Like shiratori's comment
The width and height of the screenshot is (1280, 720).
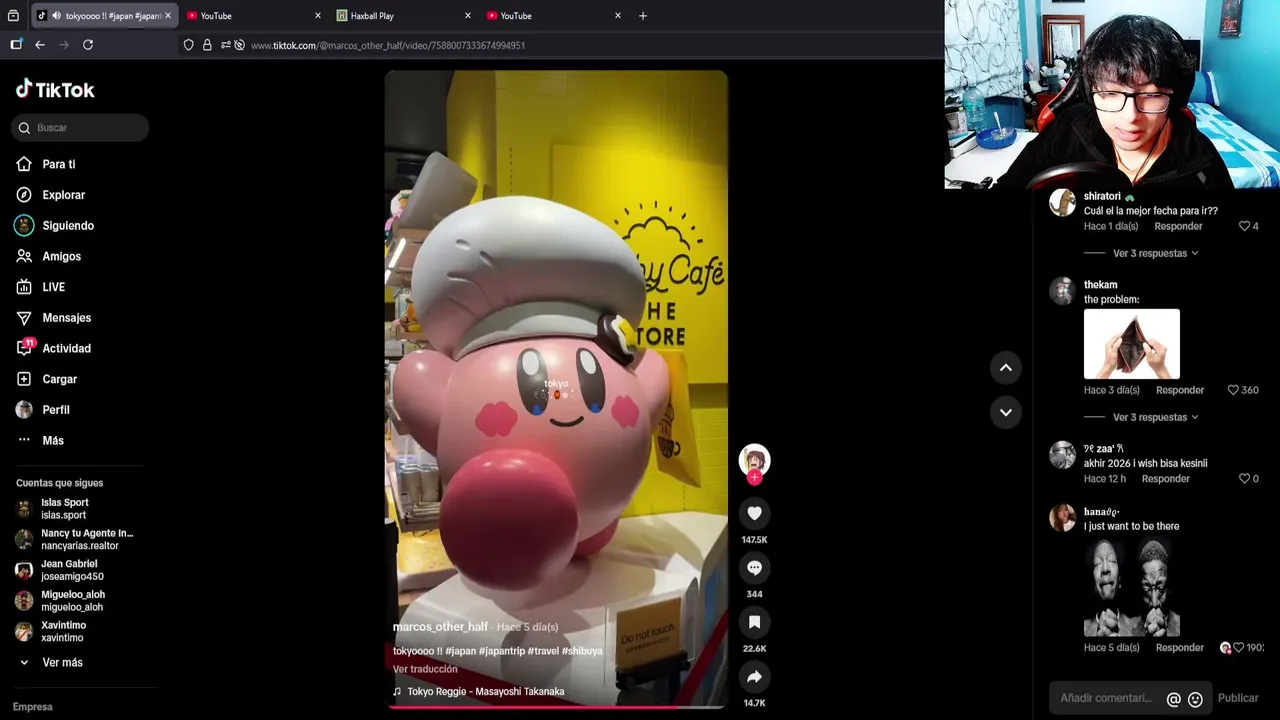[1244, 227]
